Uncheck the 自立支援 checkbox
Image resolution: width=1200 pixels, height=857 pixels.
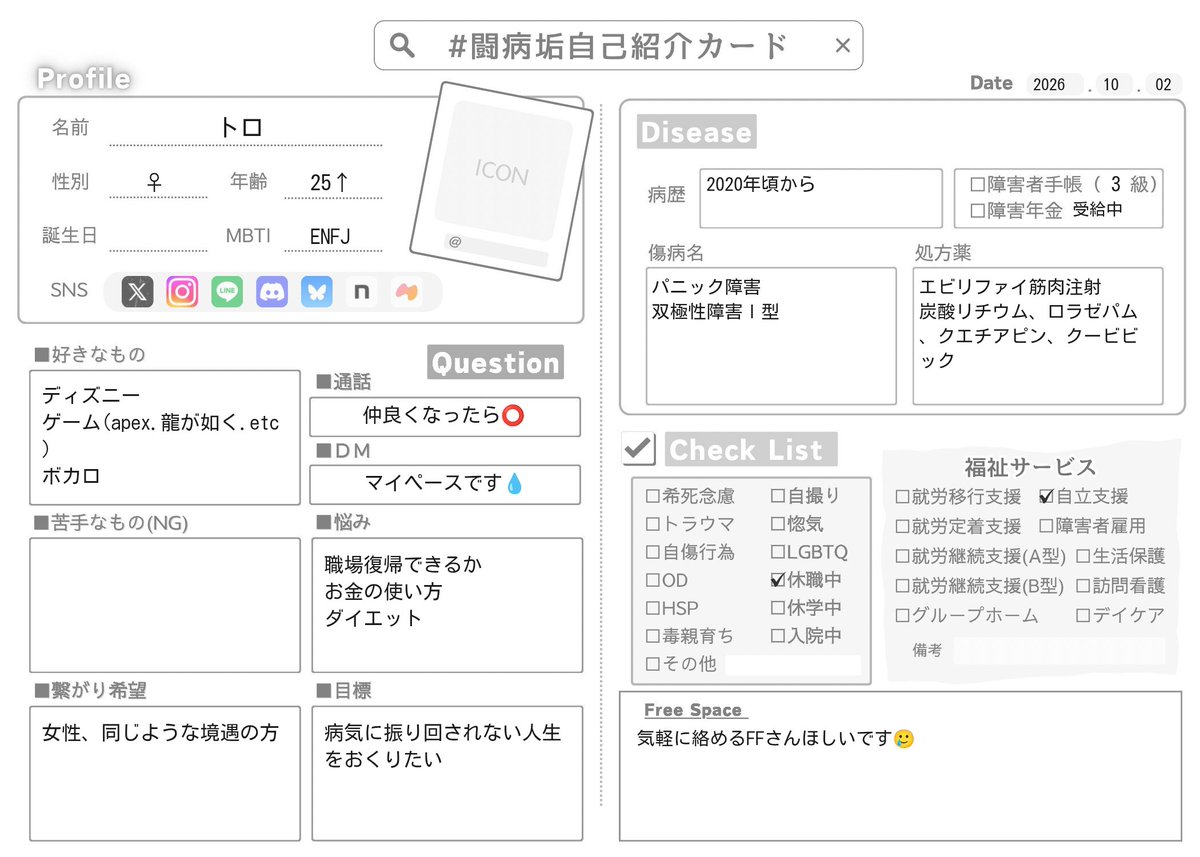(1046, 496)
